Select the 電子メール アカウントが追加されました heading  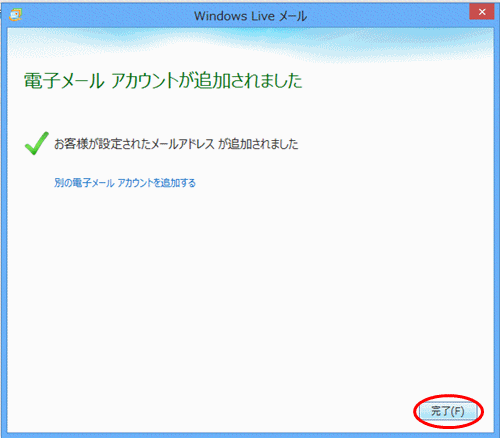[163, 81]
